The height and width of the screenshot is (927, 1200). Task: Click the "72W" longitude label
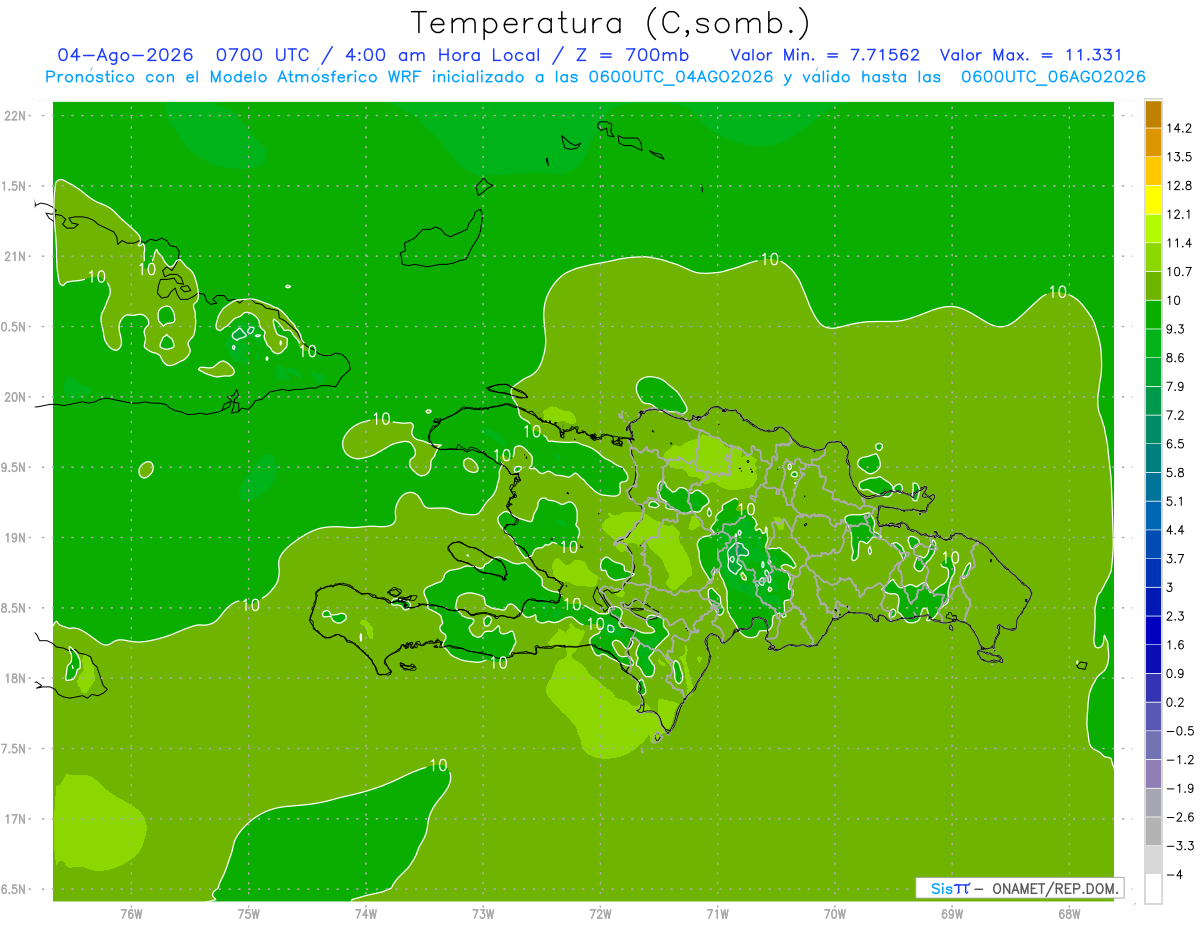pos(601,915)
